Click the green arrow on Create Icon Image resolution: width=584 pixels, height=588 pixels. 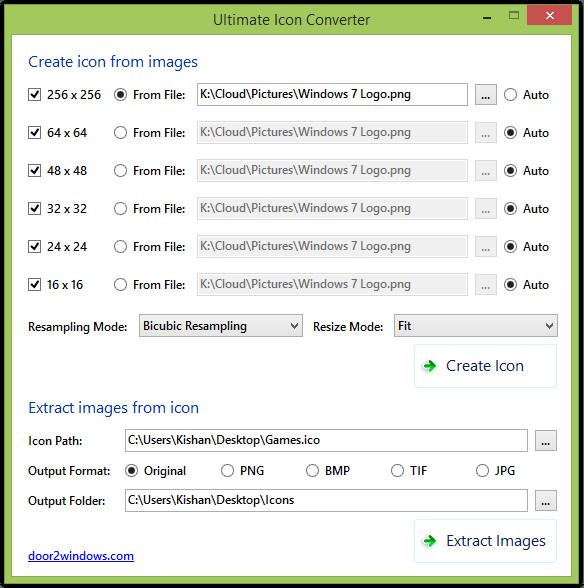click(x=429, y=366)
